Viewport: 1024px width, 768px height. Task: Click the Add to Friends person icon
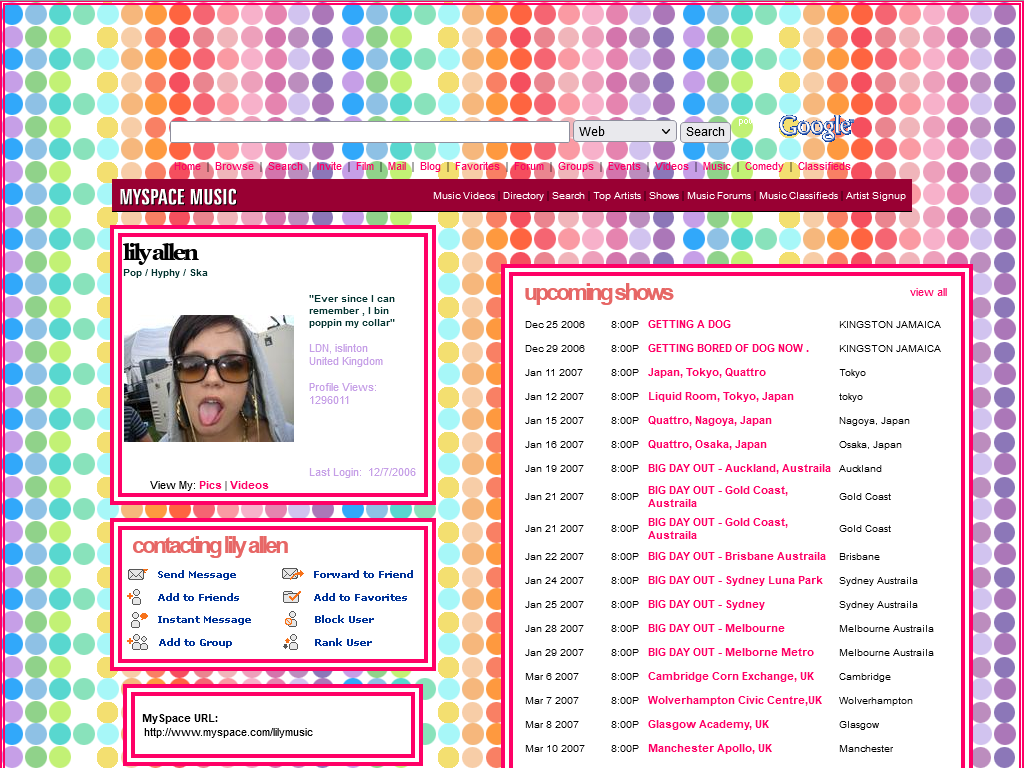[x=135, y=597]
